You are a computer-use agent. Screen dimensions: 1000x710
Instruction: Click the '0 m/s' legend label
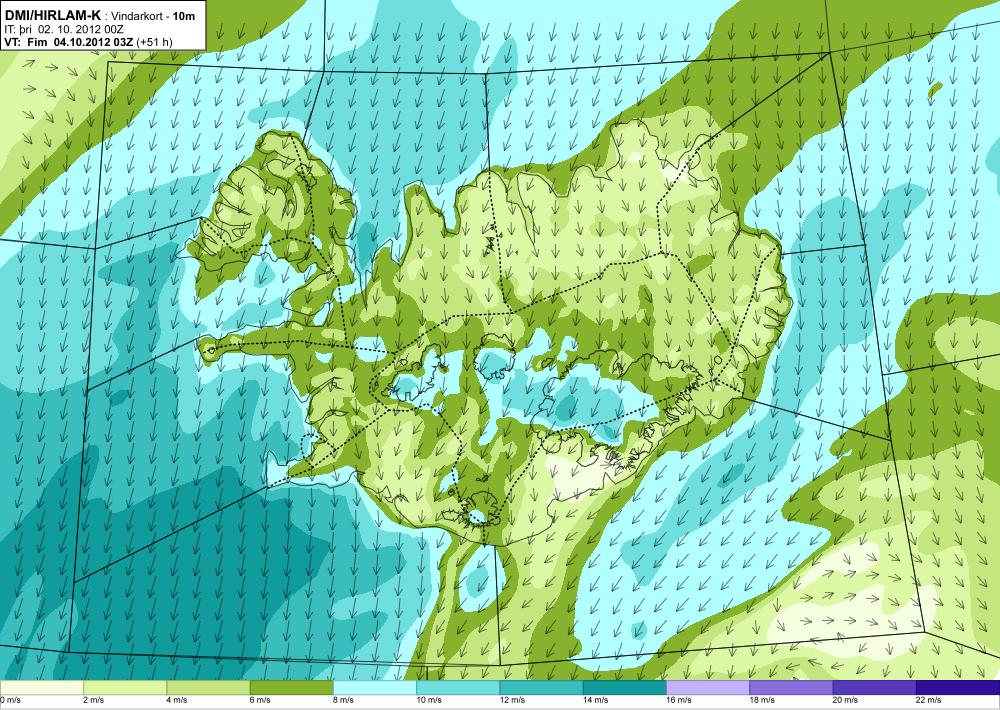(x=11, y=700)
